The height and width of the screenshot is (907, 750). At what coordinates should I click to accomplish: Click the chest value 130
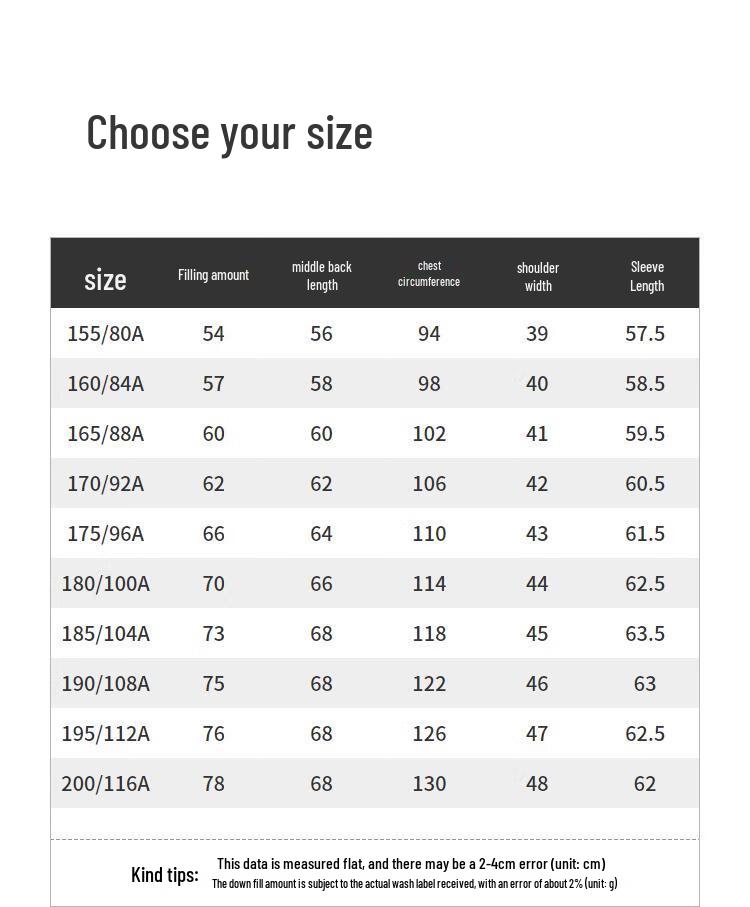click(x=429, y=783)
